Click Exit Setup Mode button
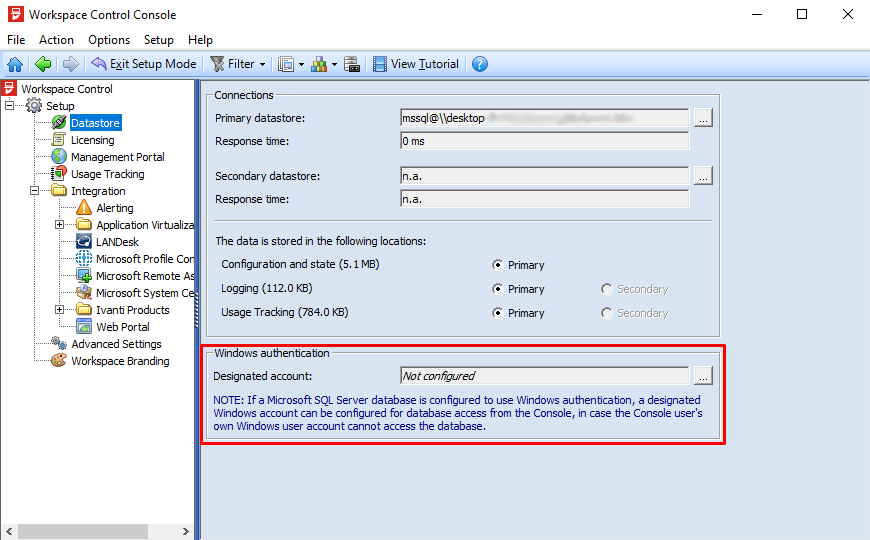The image size is (870, 540). pos(144,64)
